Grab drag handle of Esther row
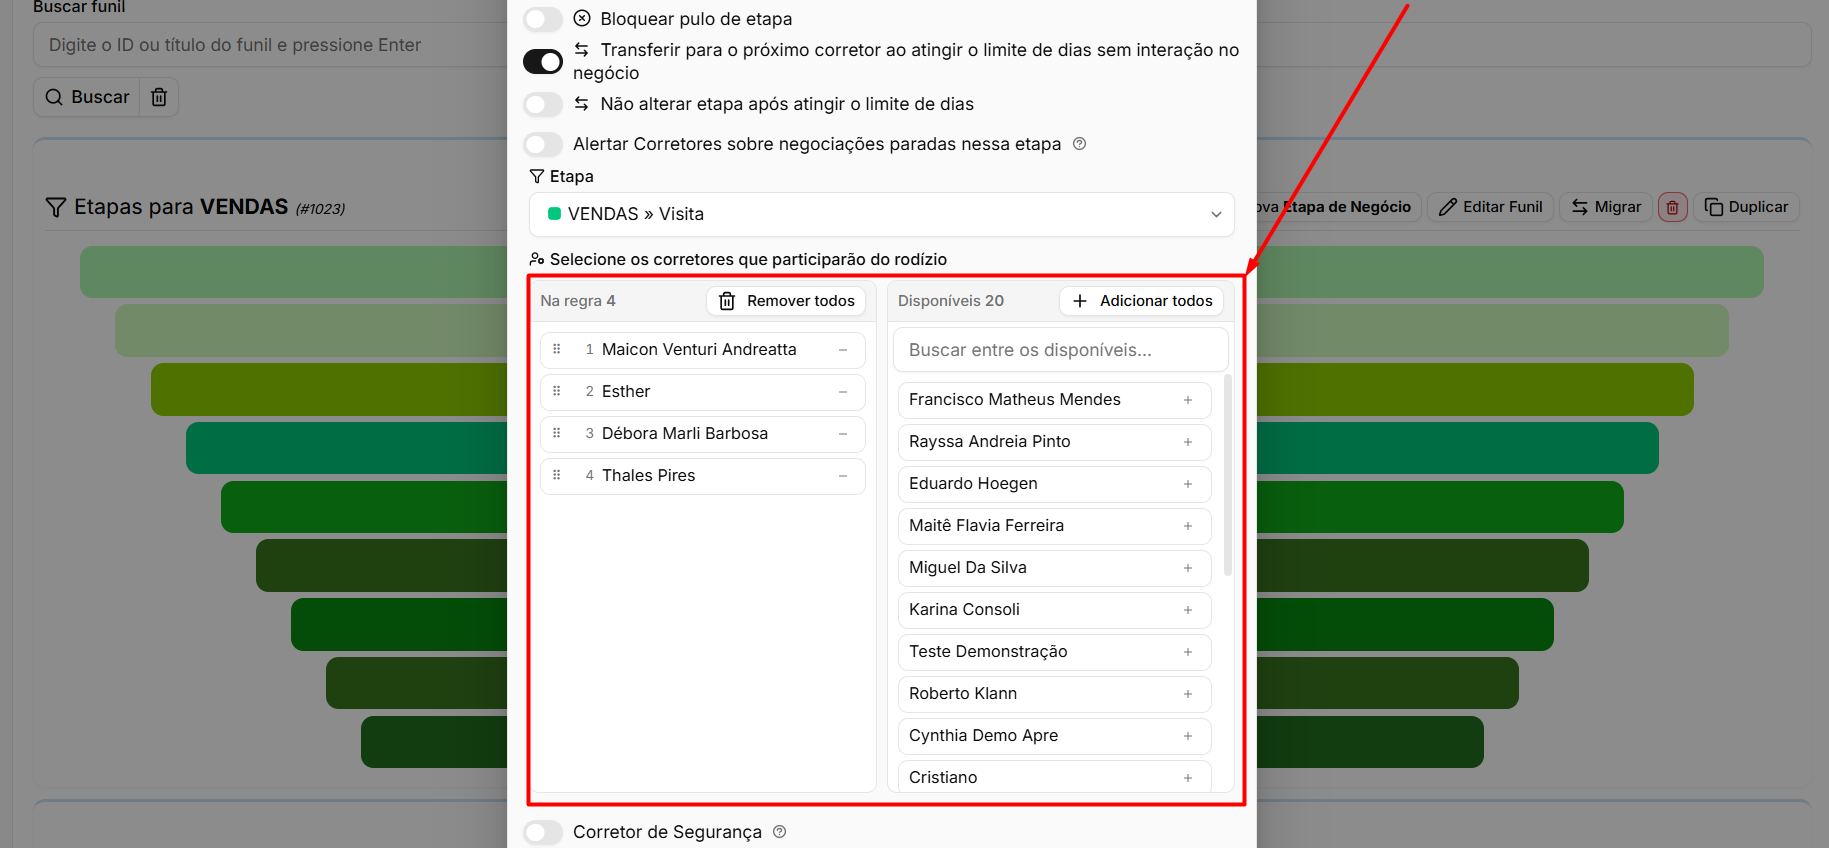Viewport: 1829px width, 848px height. (557, 391)
